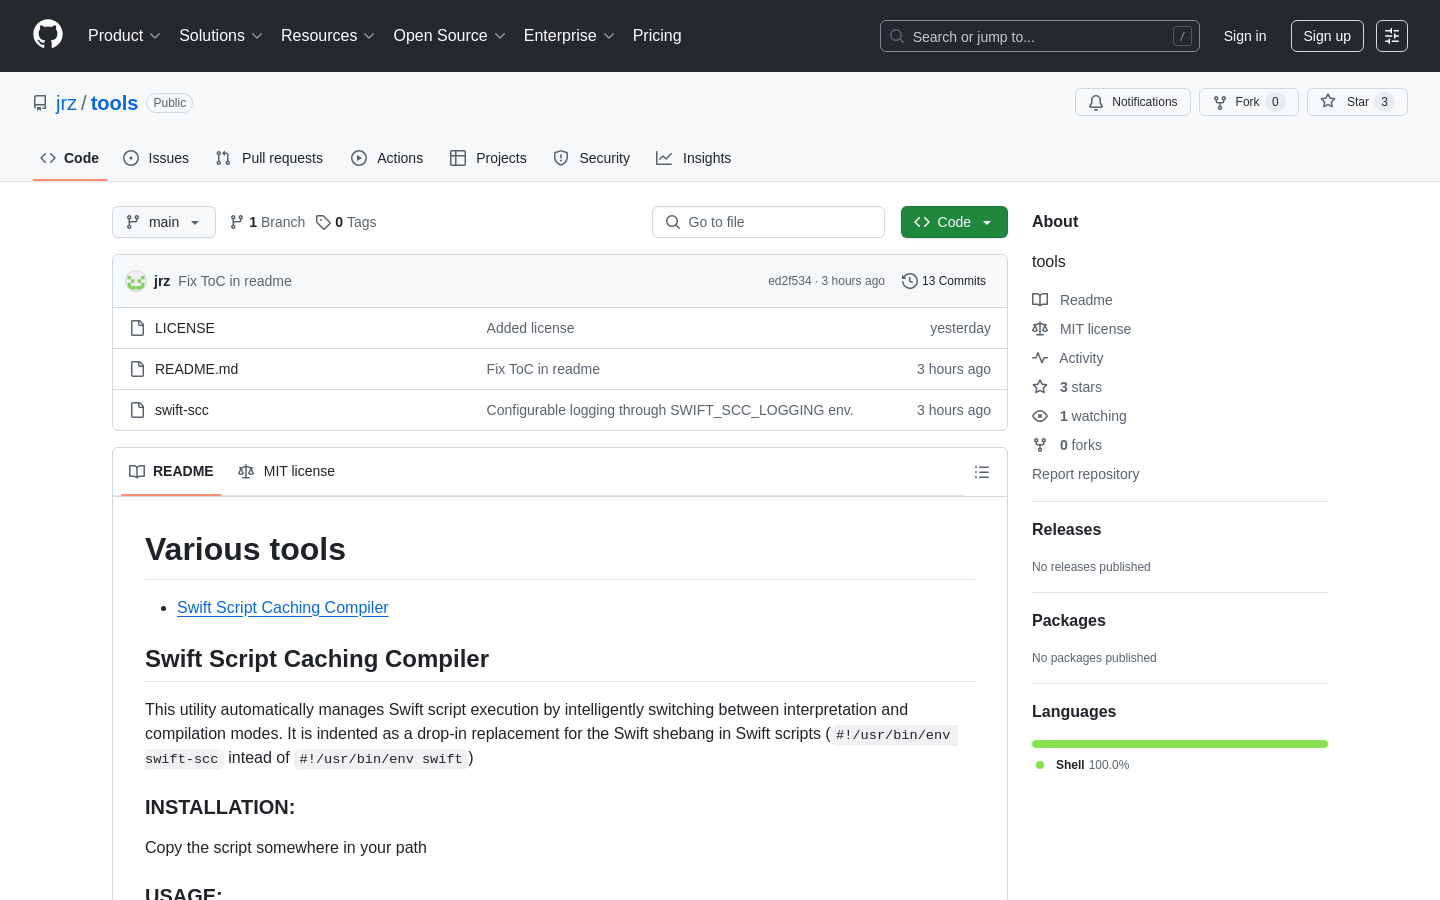Open the Actions tab
Screen dimensions: 1440x900
387,158
